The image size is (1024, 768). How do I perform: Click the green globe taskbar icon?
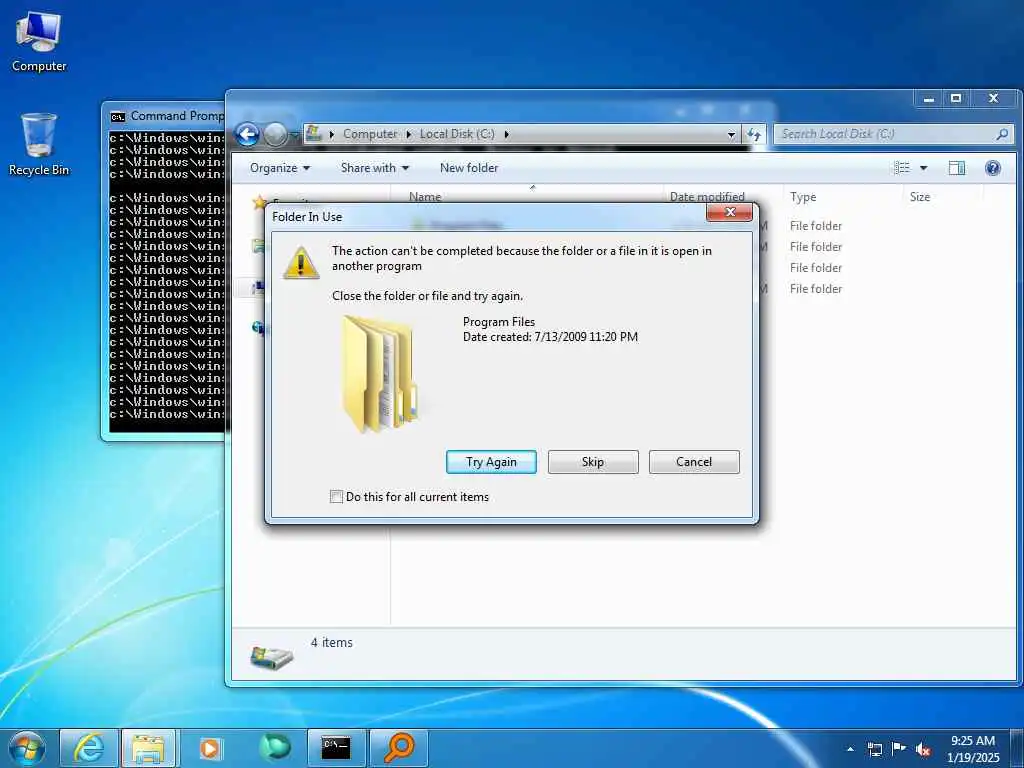(274, 748)
